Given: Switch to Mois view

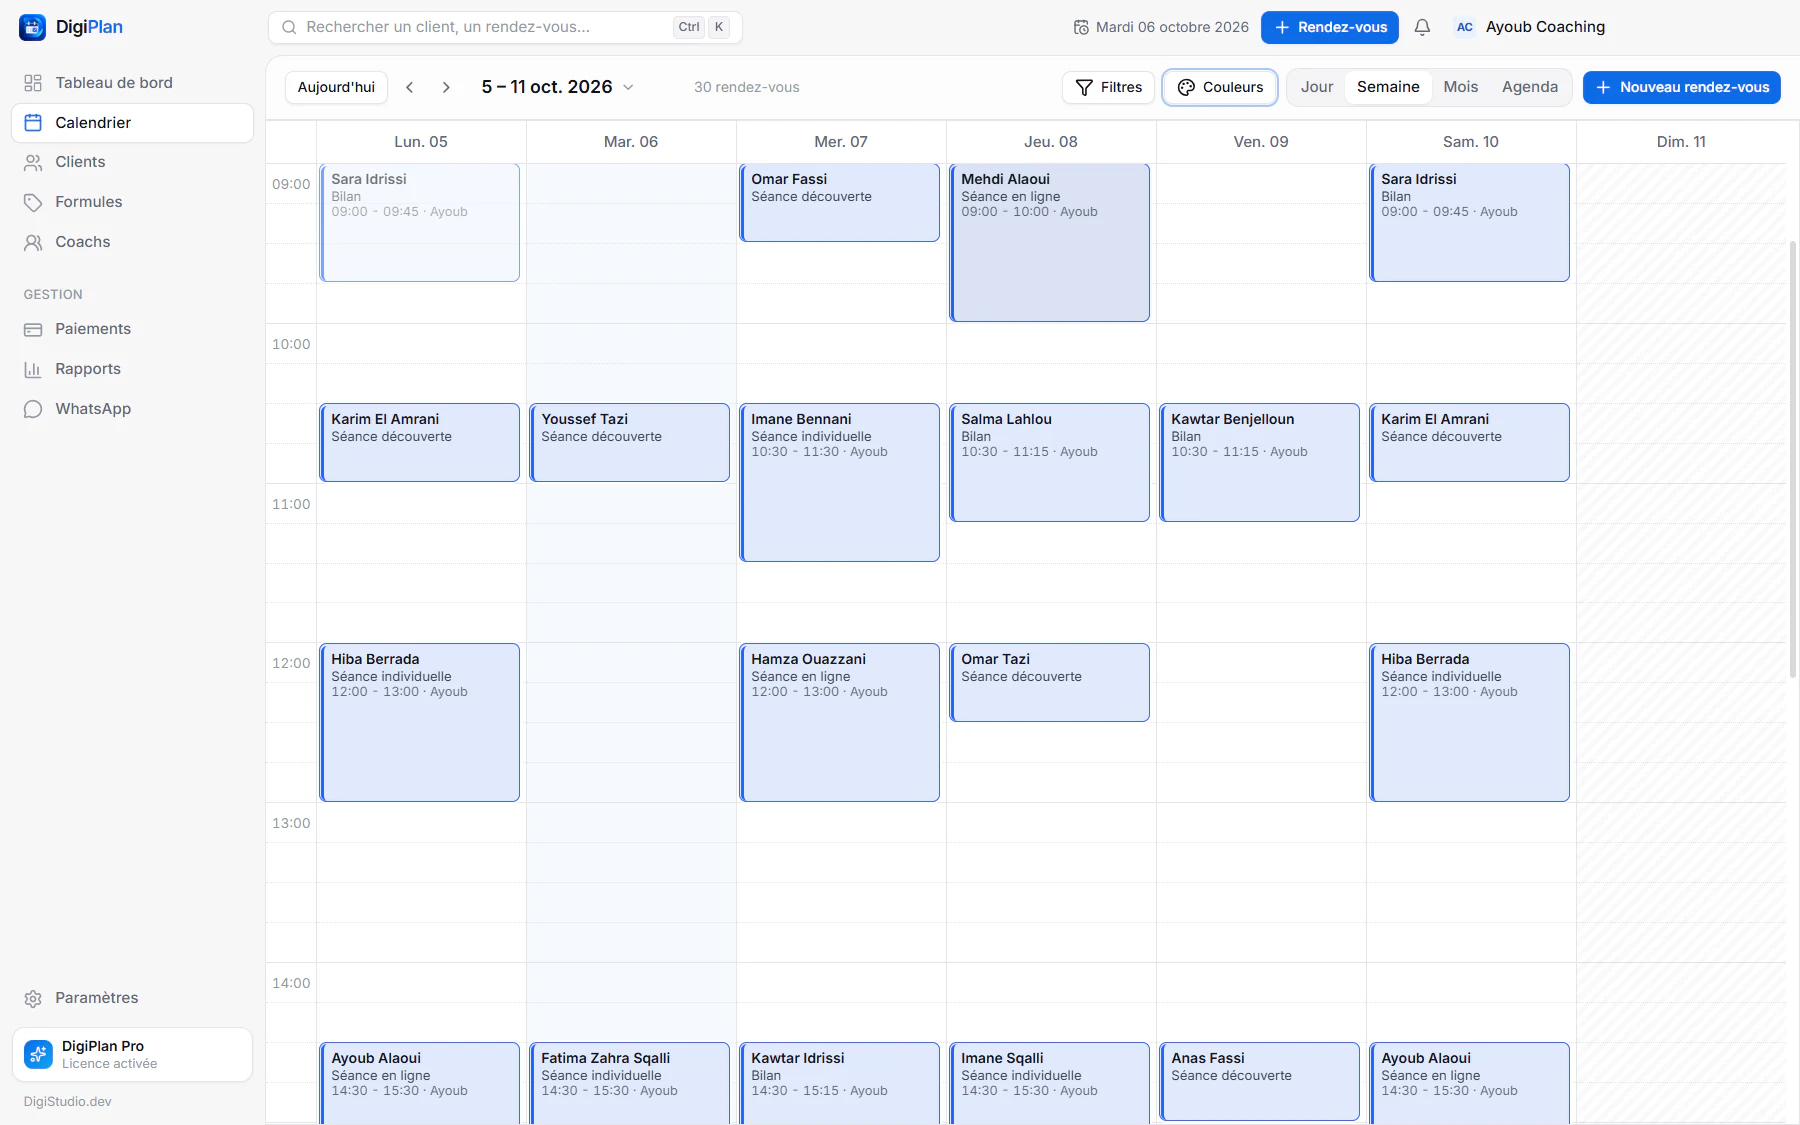Looking at the screenshot, I should pyautogui.click(x=1460, y=87).
